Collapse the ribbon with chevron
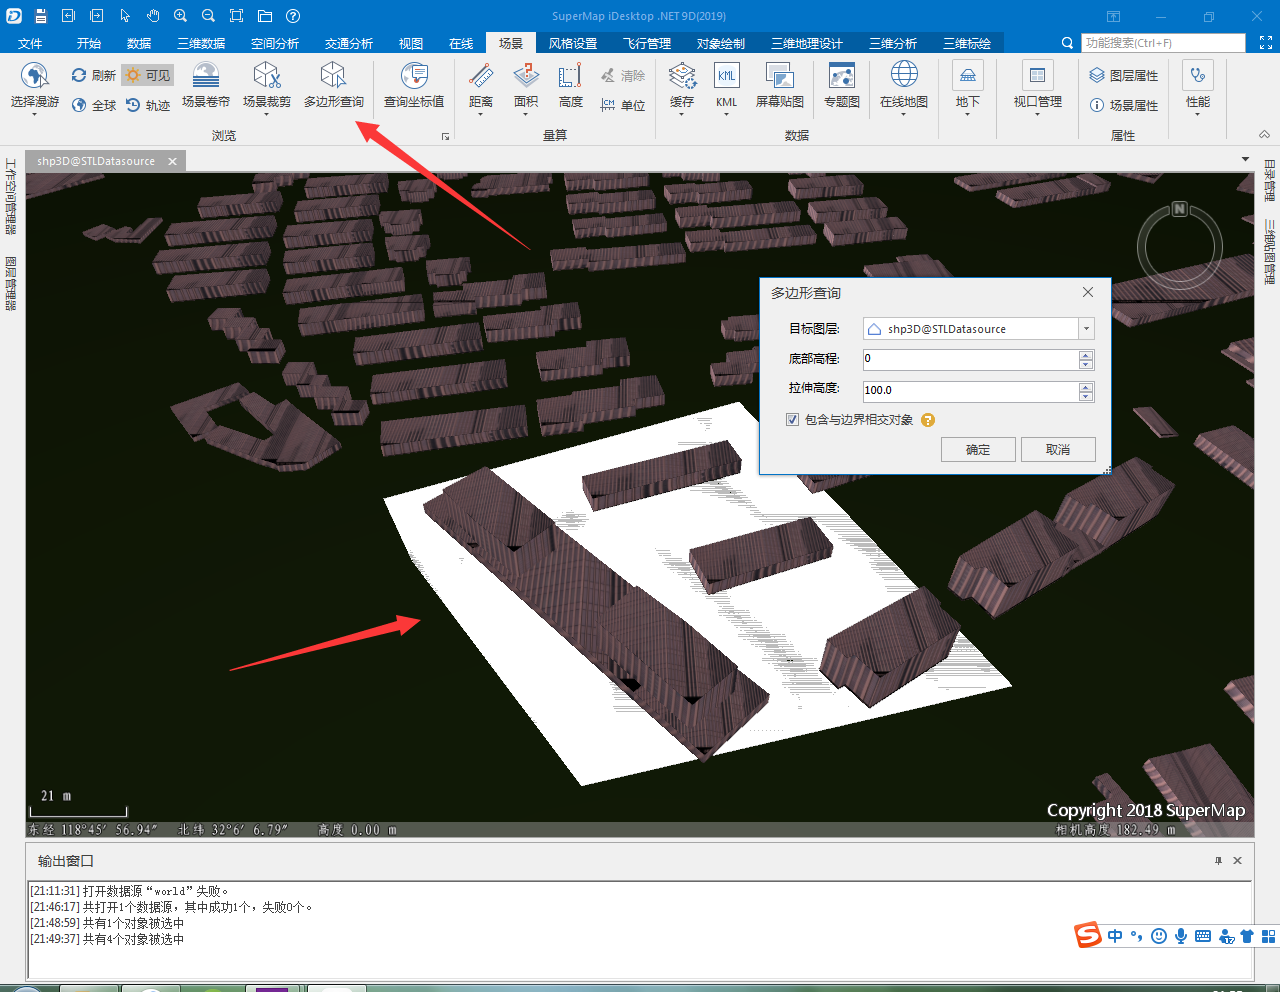The height and width of the screenshot is (992, 1280). coord(1264,135)
